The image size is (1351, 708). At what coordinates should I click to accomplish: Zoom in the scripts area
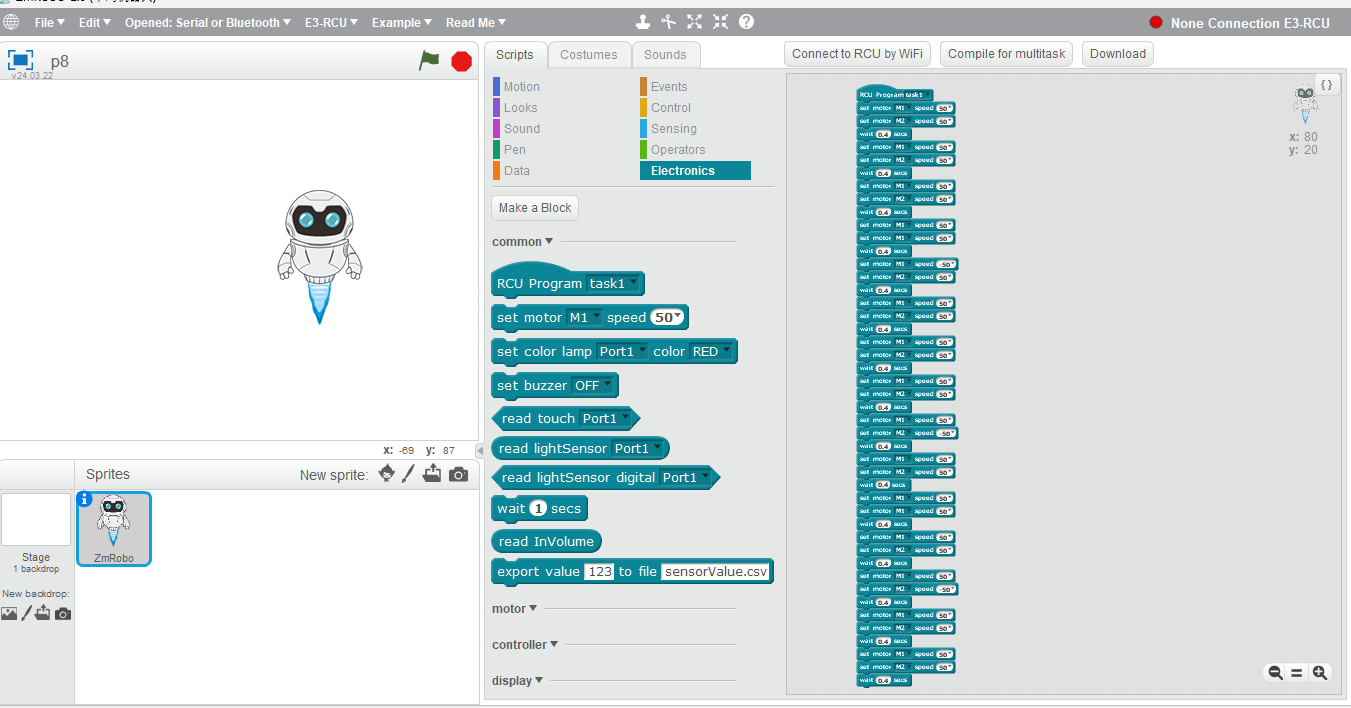[1320, 673]
